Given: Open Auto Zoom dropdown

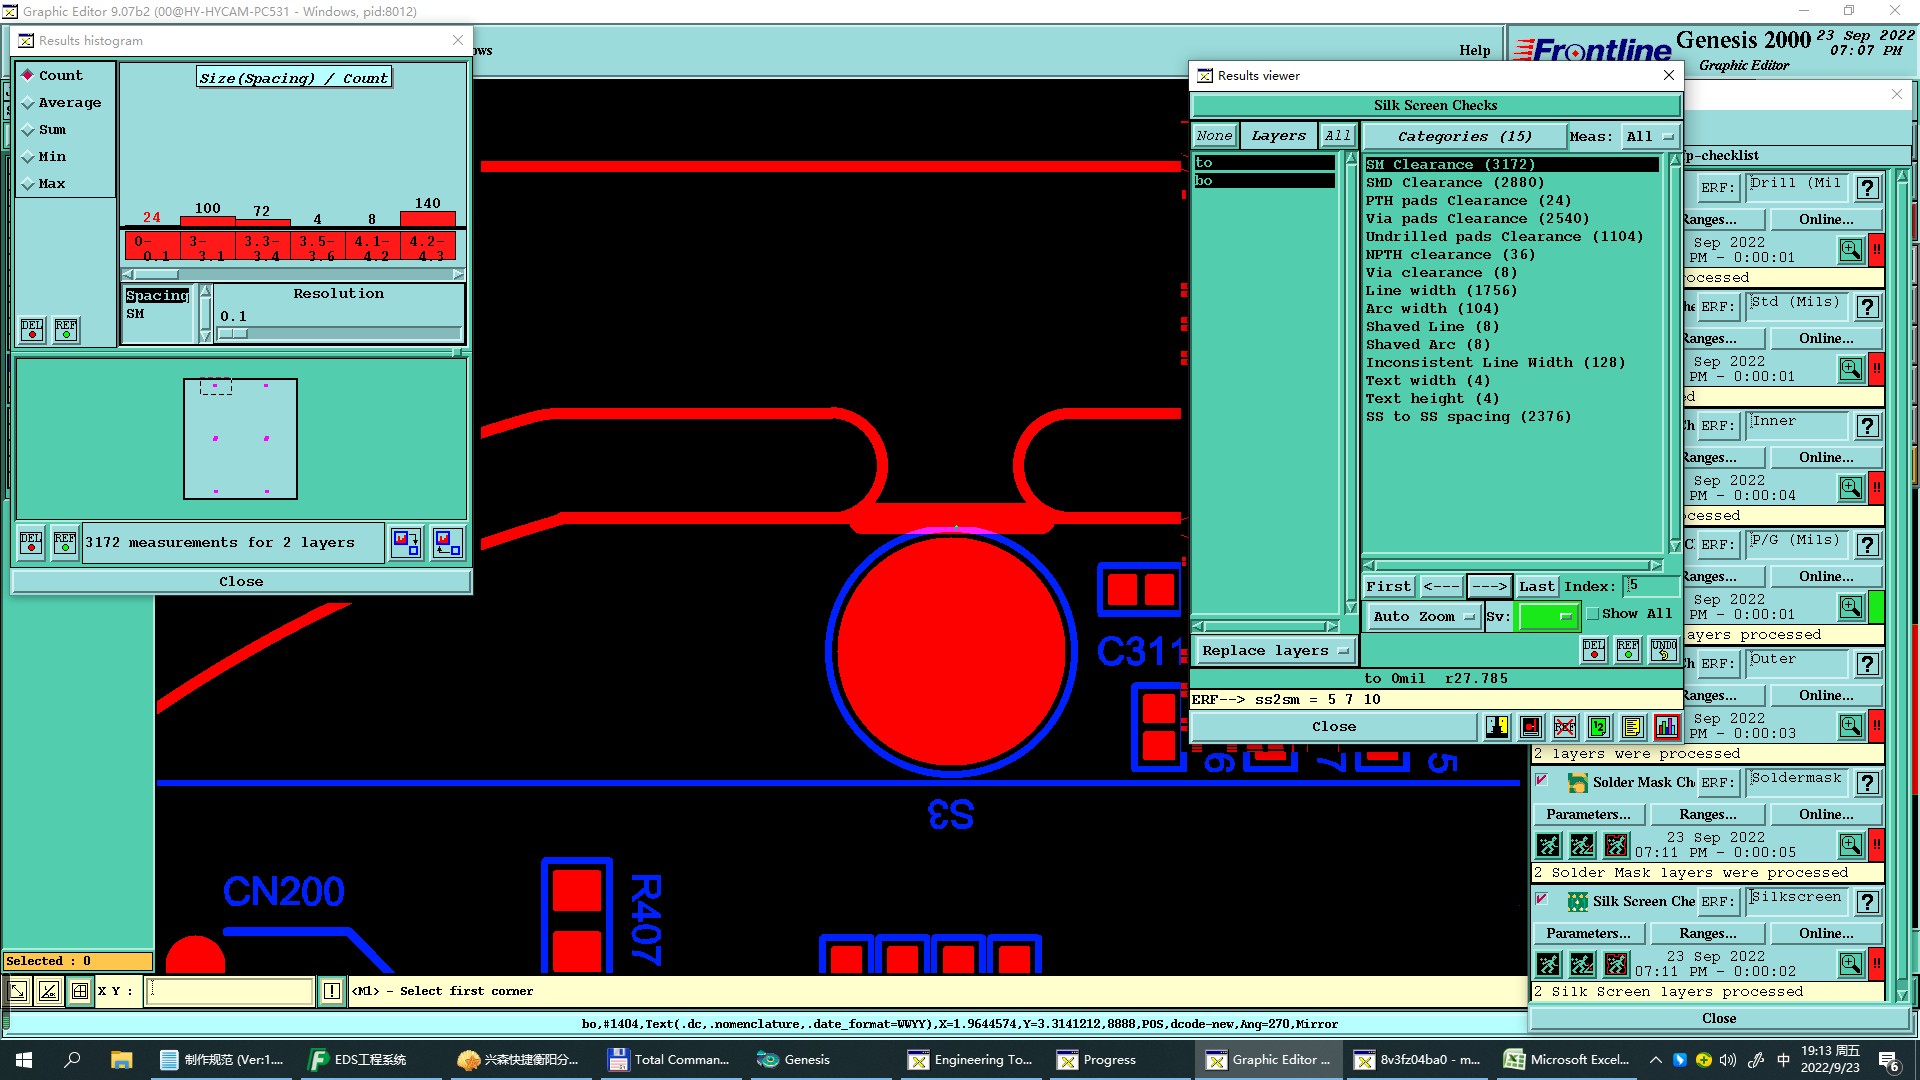Looking at the screenshot, I should [1422, 617].
